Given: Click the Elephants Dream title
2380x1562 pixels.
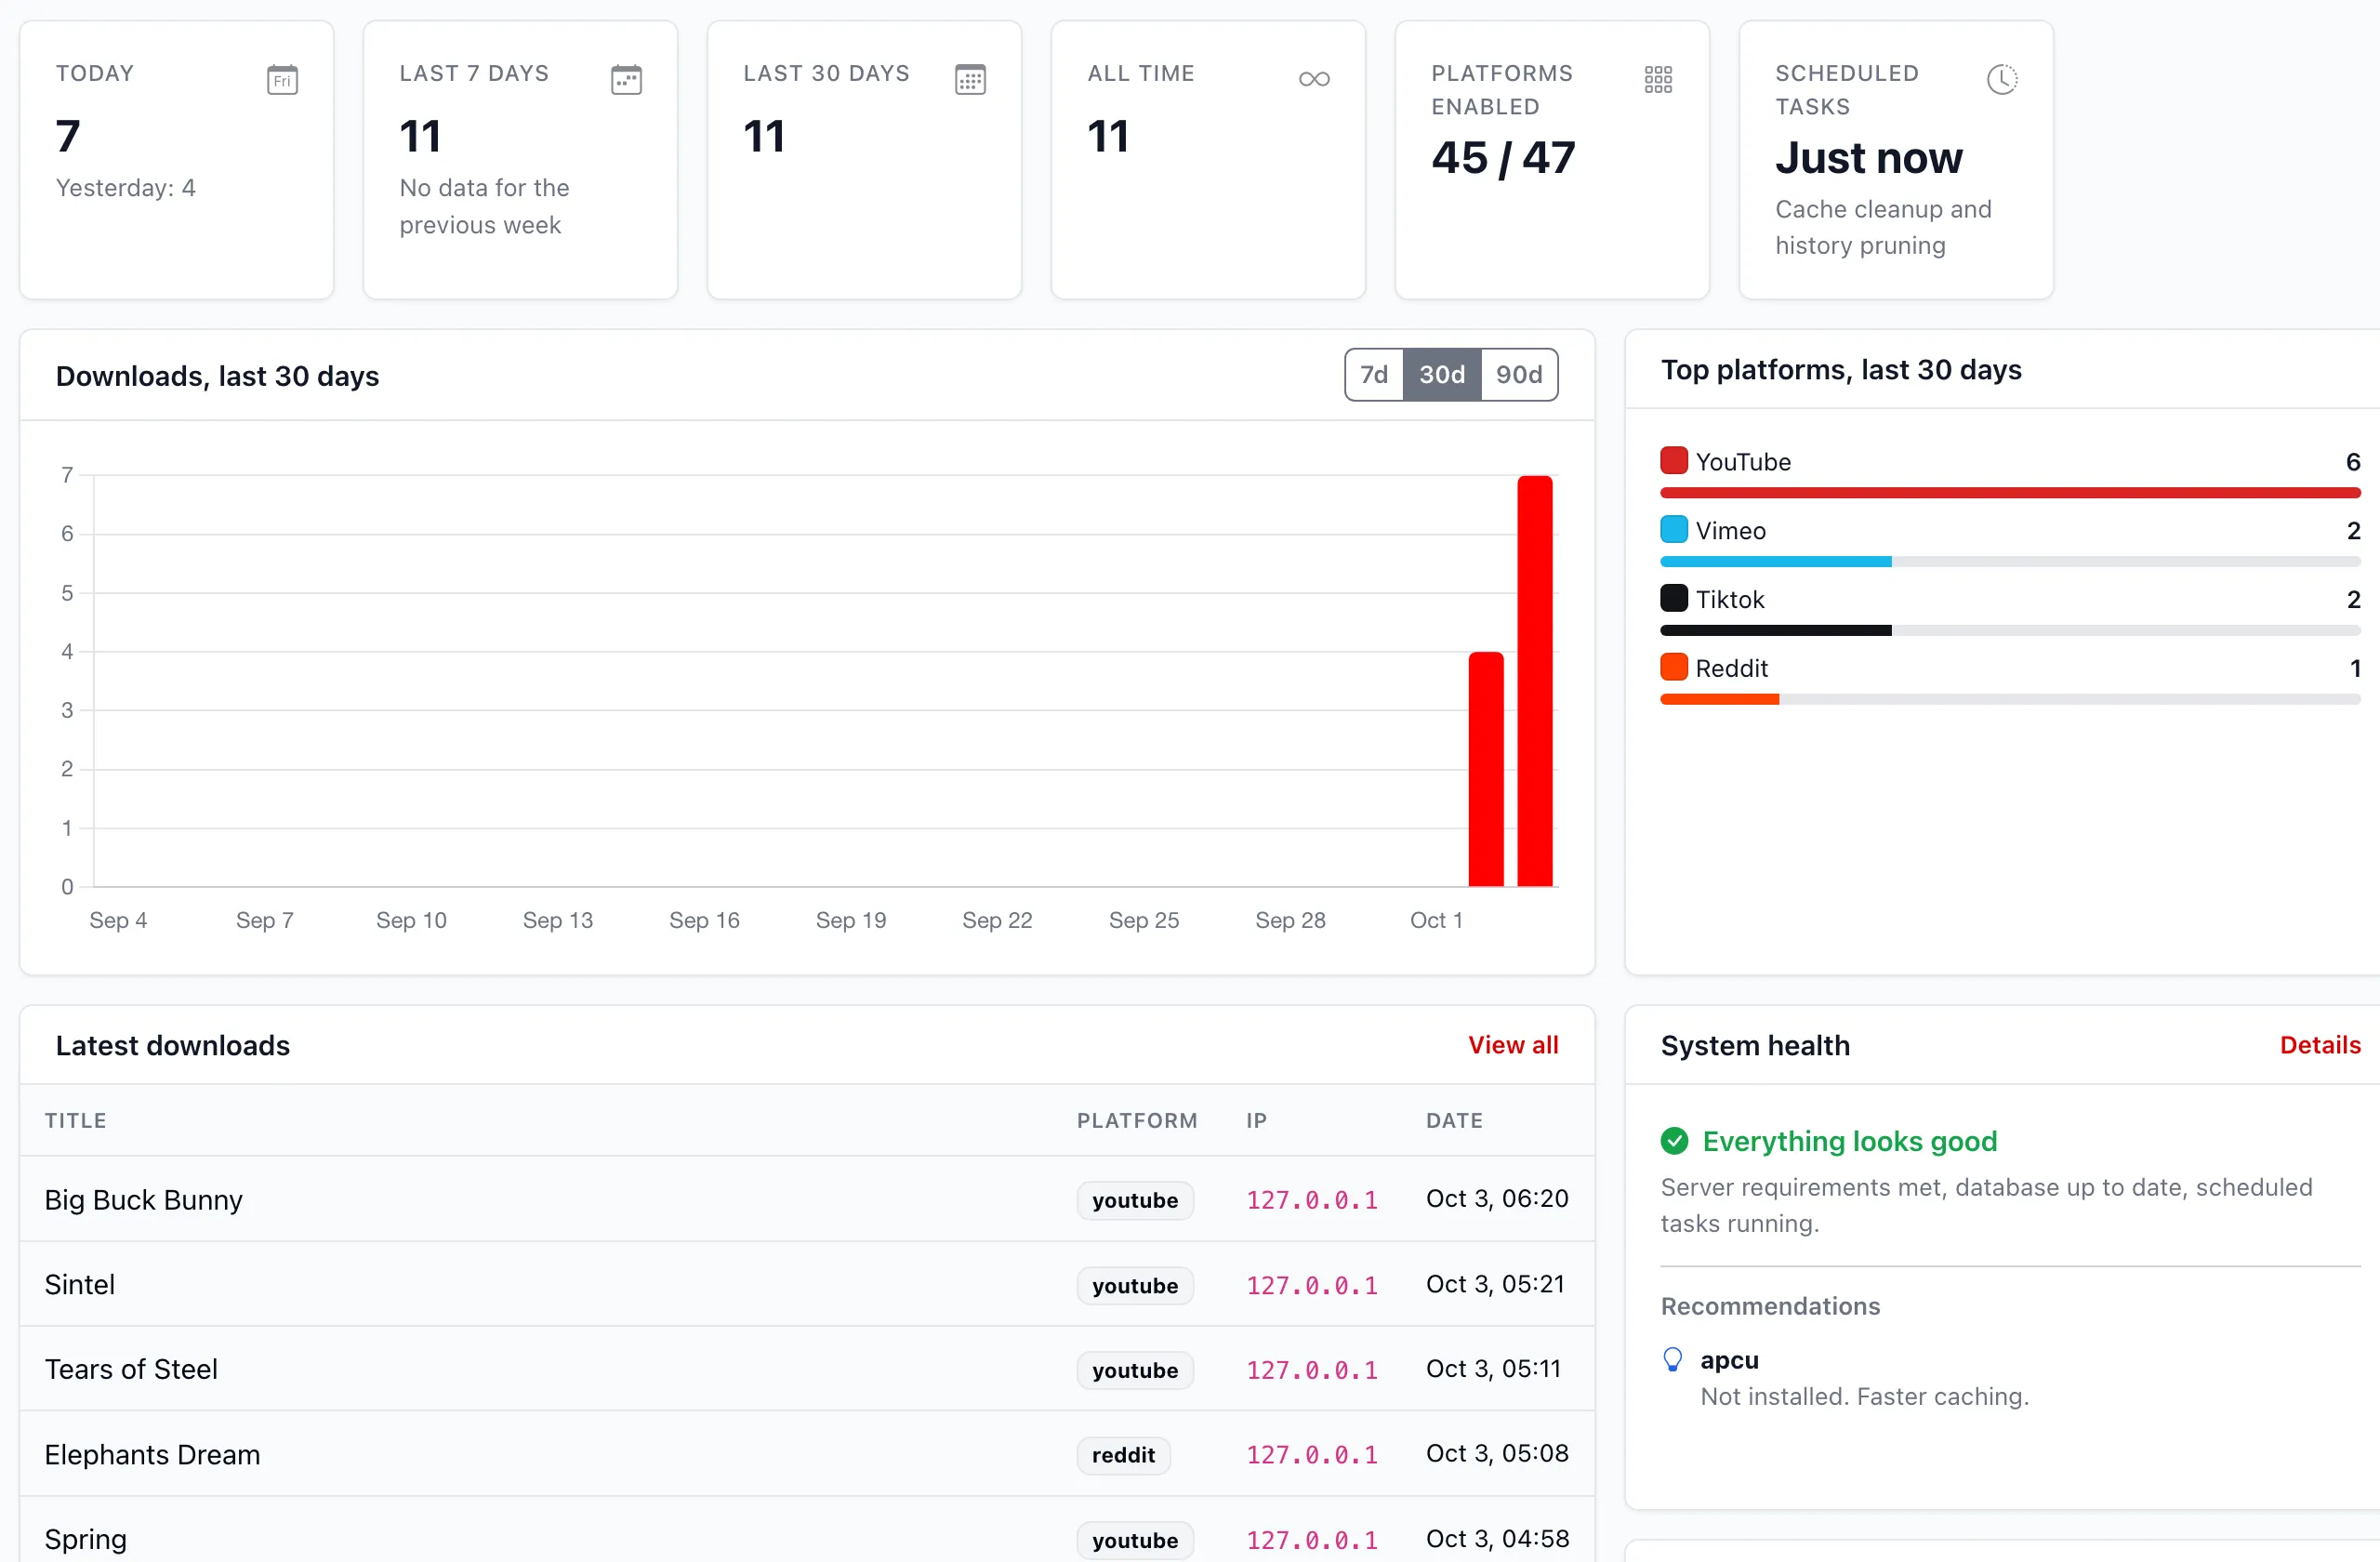Looking at the screenshot, I should click(153, 1454).
